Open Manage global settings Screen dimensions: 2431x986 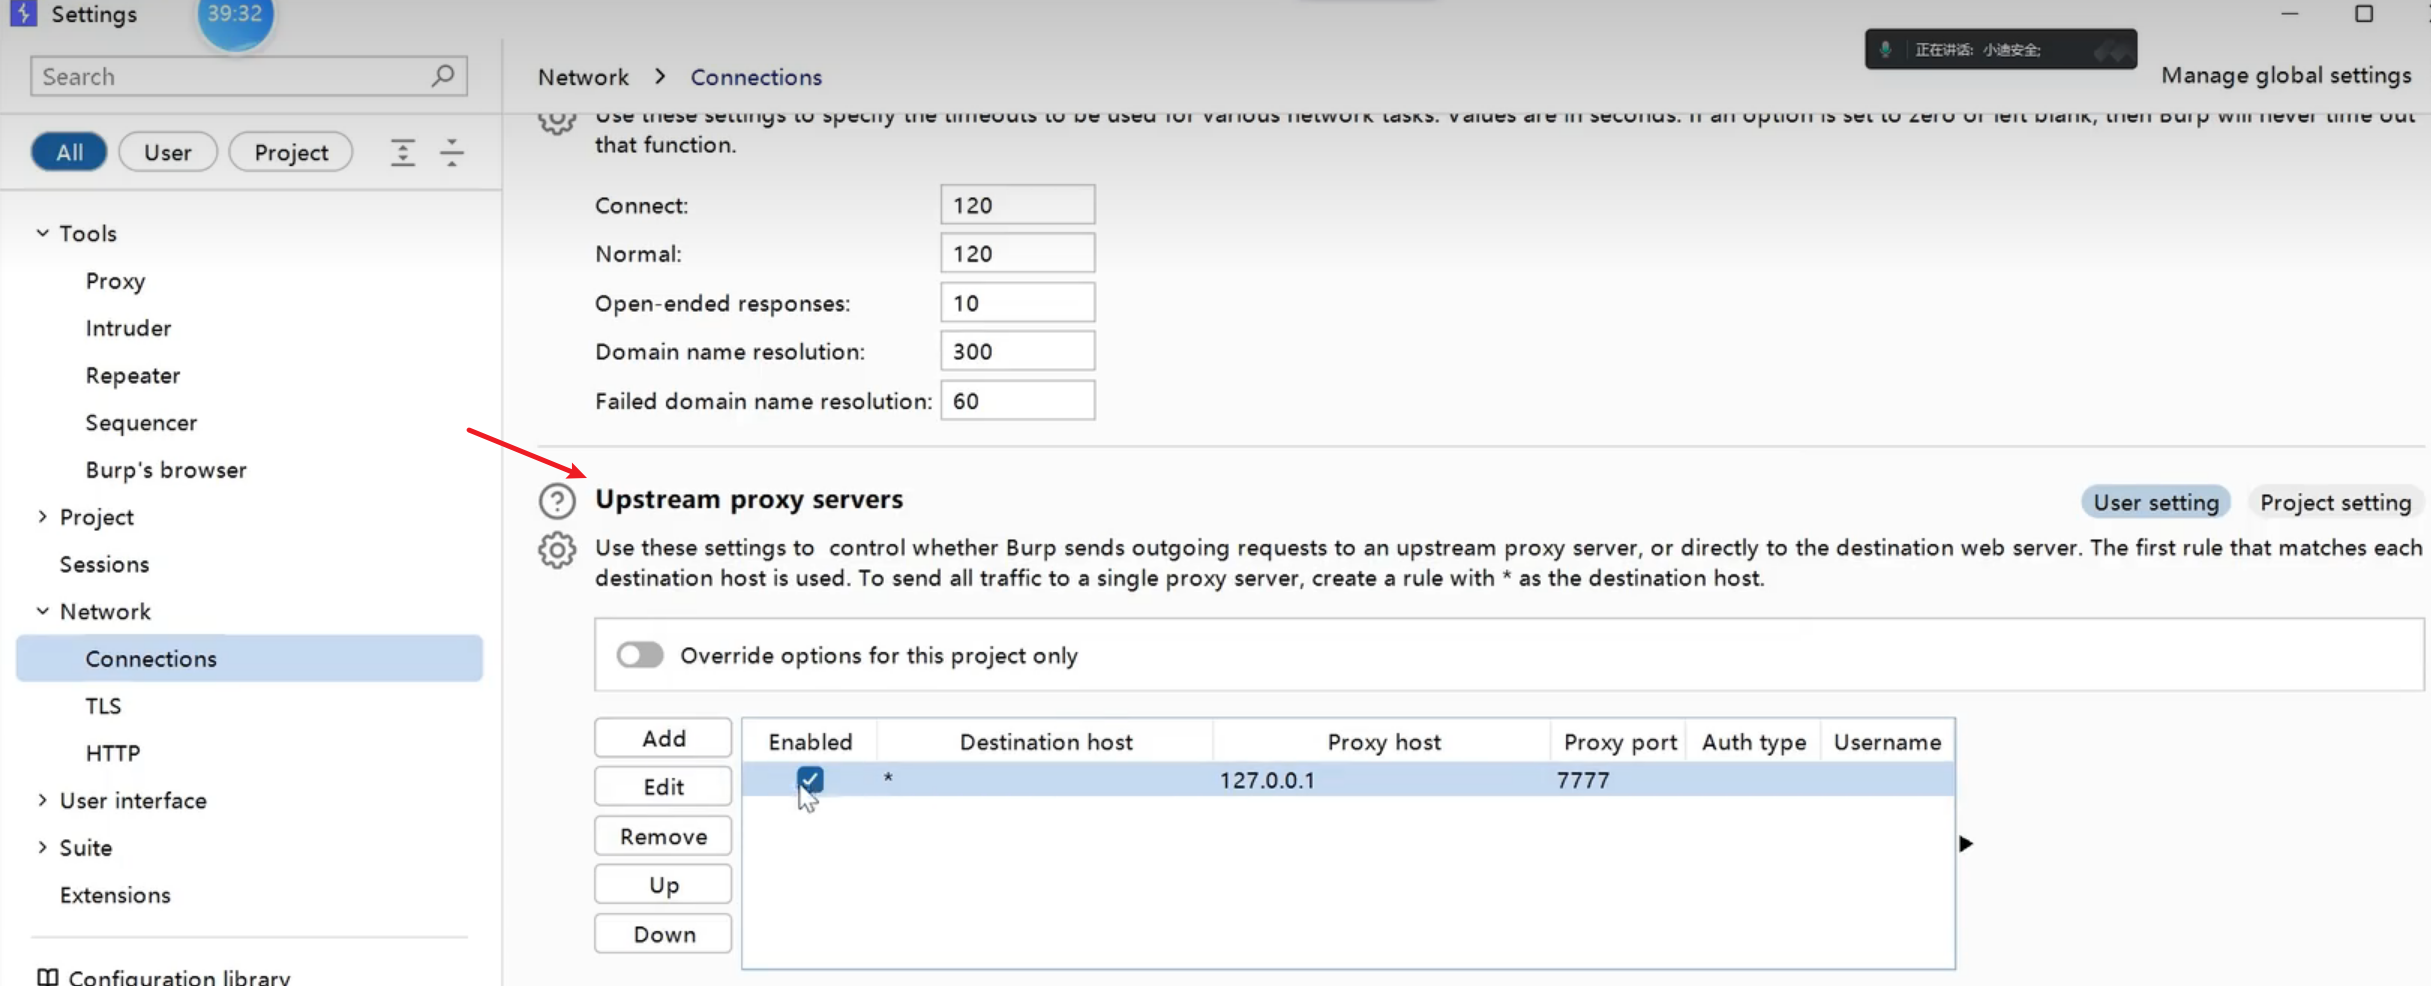pyautogui.click(x=2286, y=76)
